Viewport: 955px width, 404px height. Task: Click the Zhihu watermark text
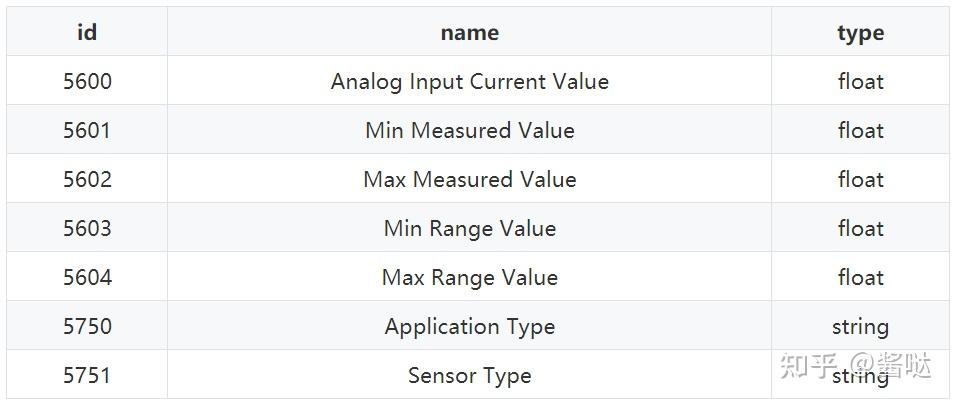tap(855, 364)
